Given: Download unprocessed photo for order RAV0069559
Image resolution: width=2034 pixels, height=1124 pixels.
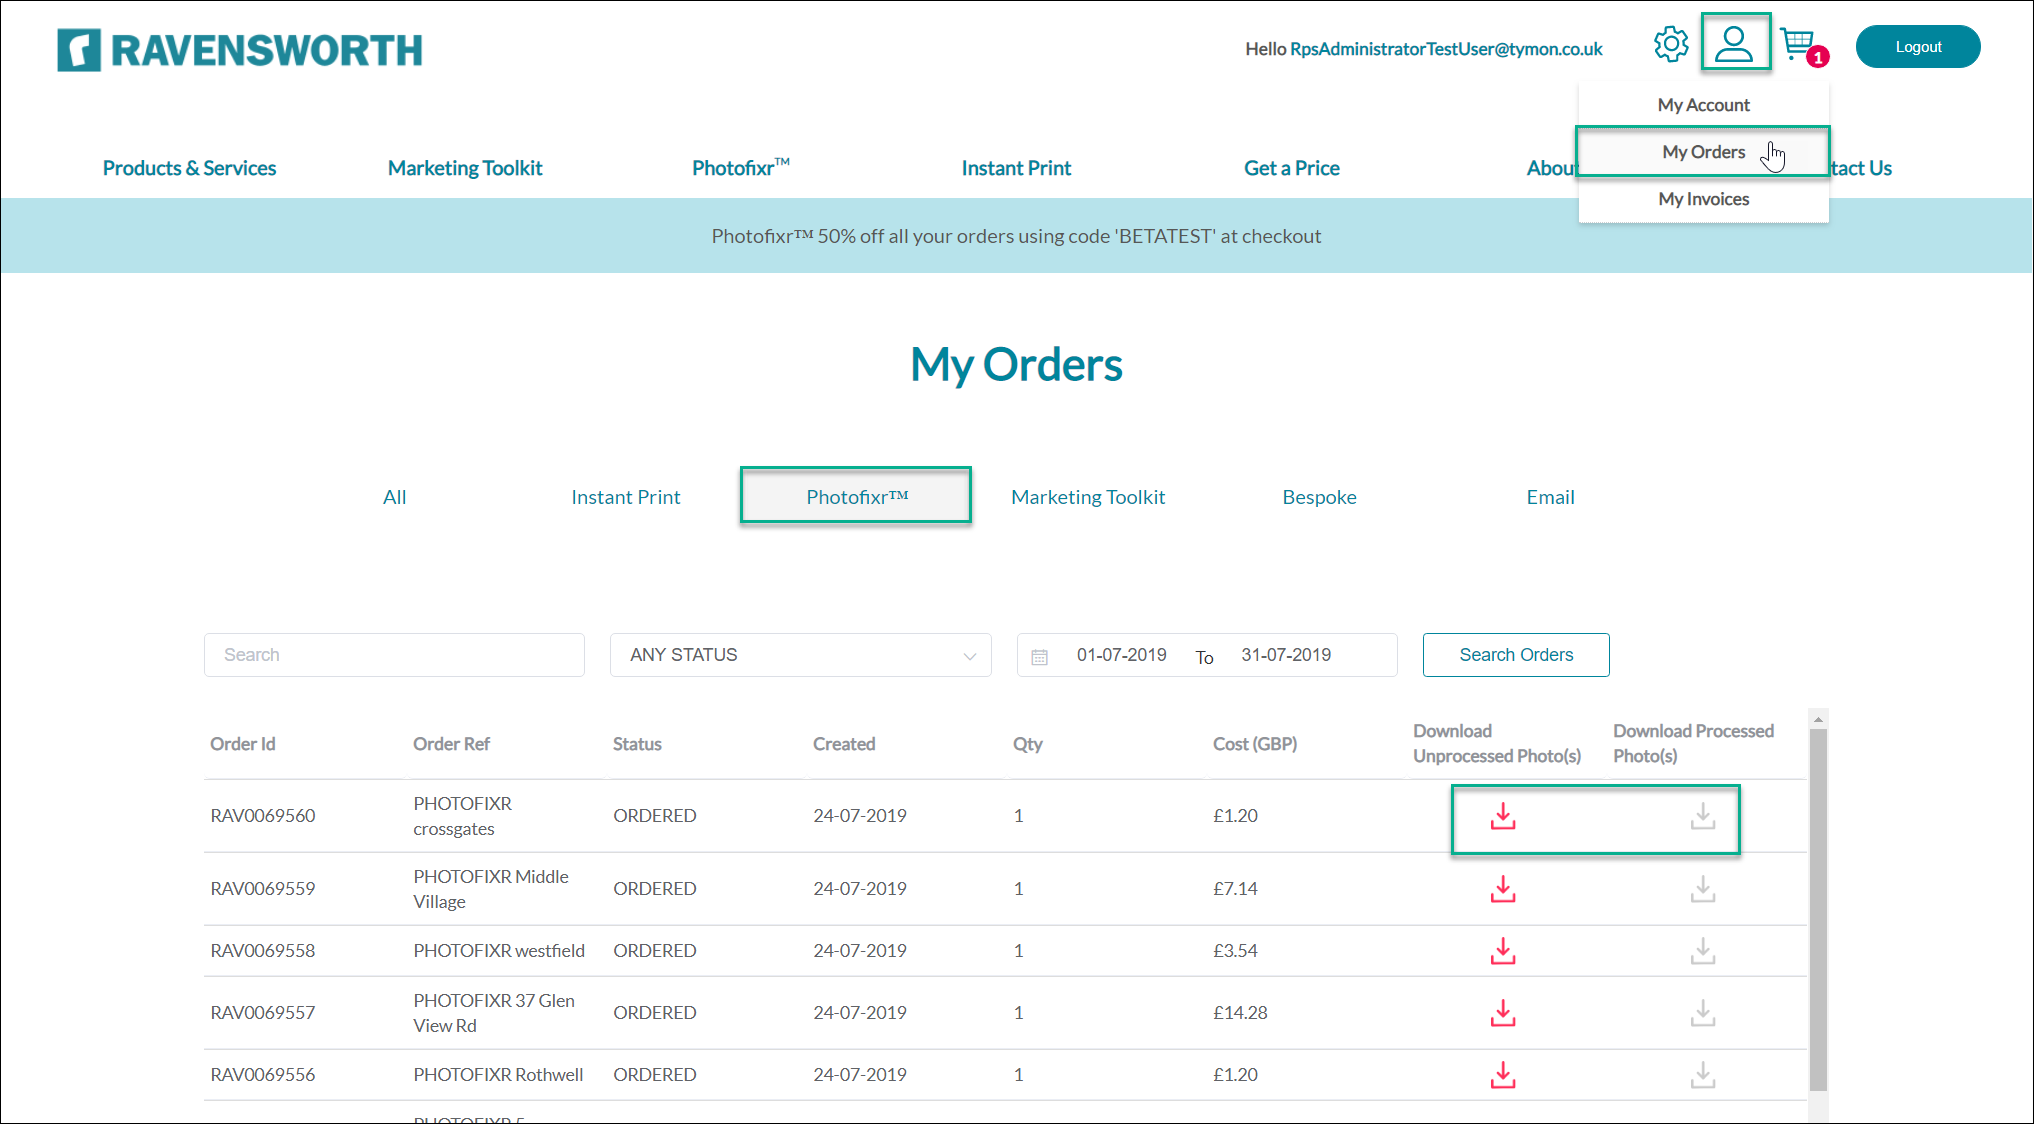Looking at the screenshot, I should tap(1502, 889).
